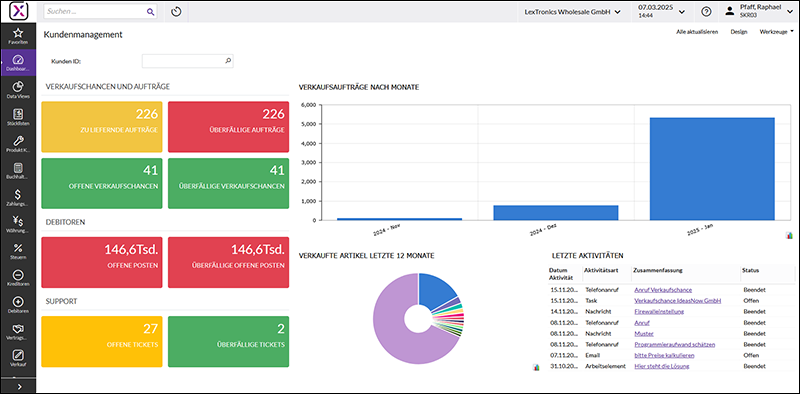This screenshot has width=800, height=394.
Task: Open the Produkt wrench icon module
Action: pos(18,144)
